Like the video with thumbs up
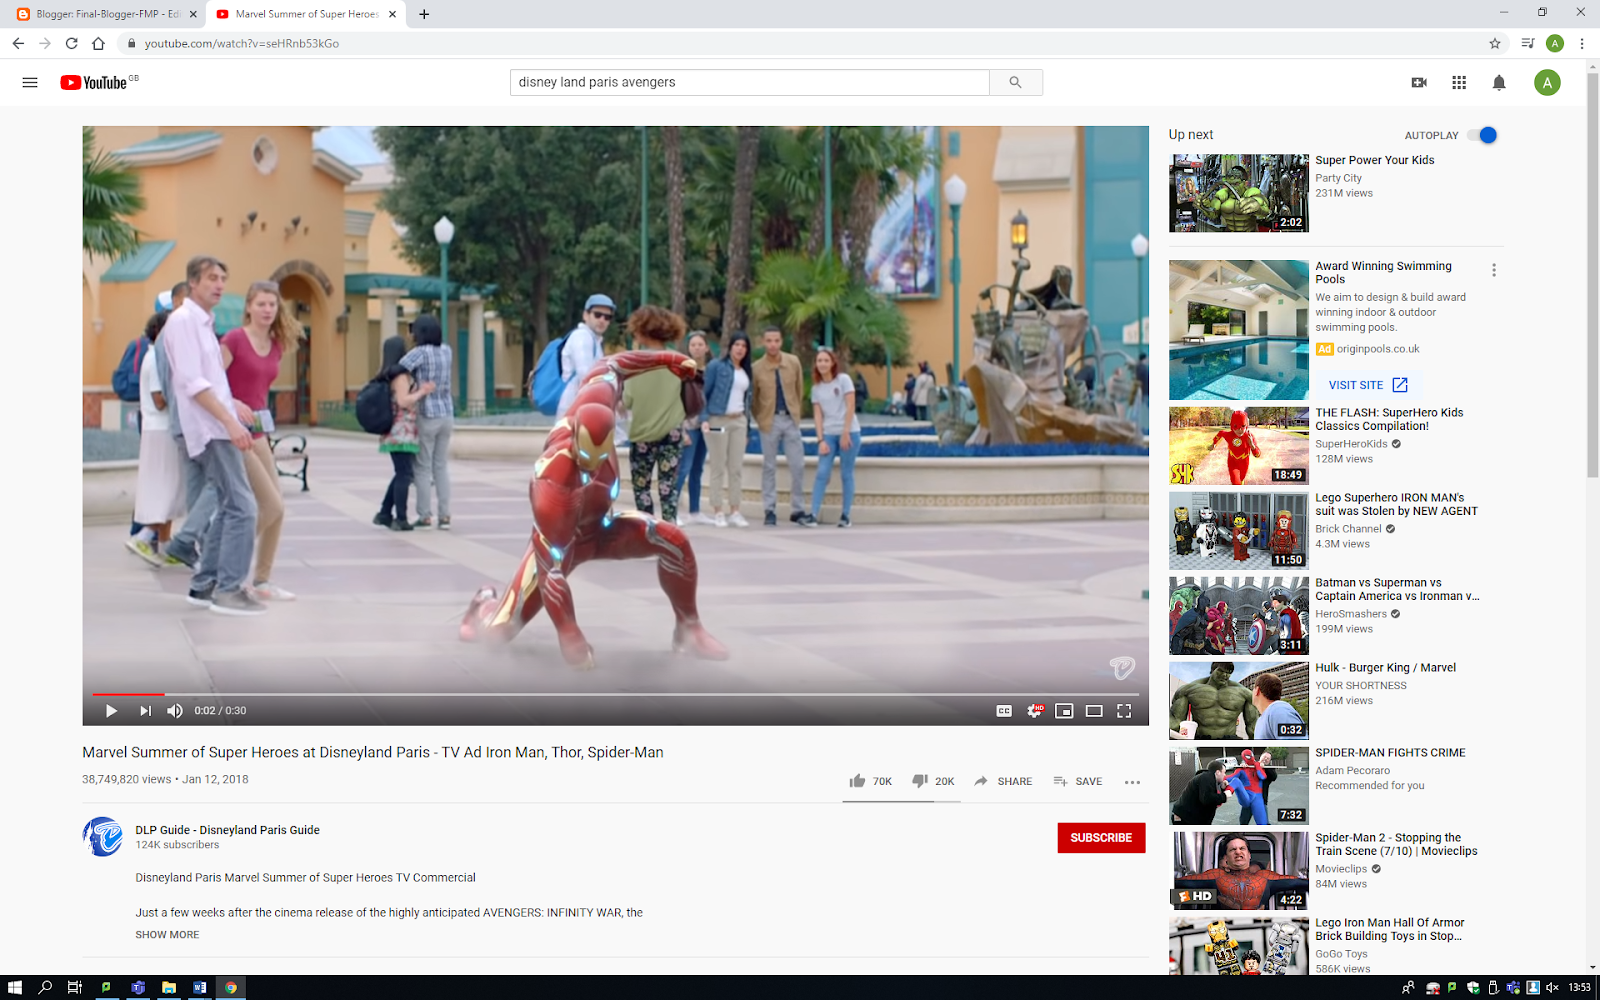The width and height of the screenshot is (1600, 1000). pos(870,781)
